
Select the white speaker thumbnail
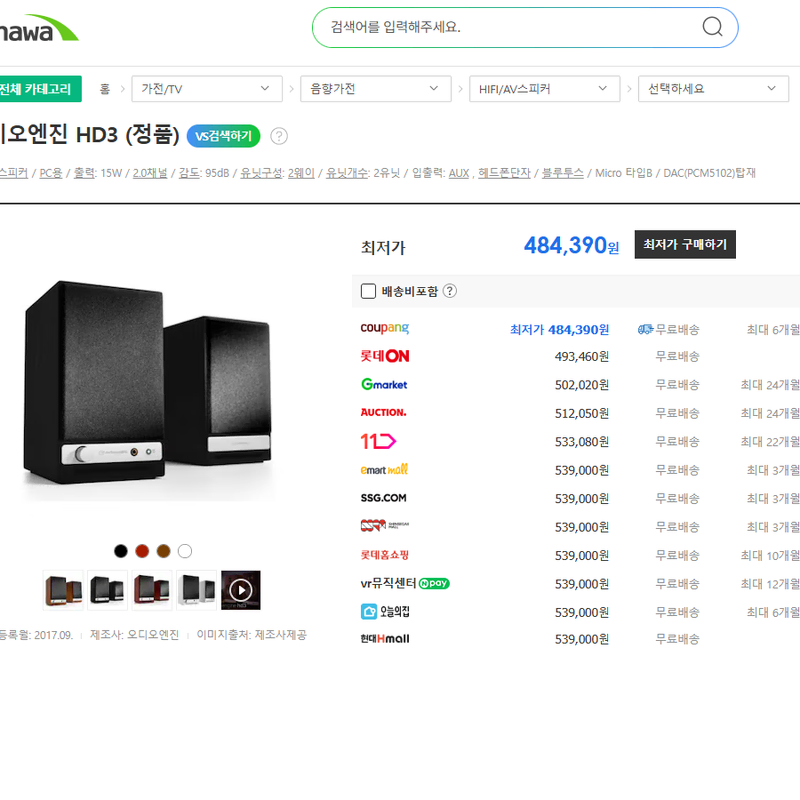196,590
